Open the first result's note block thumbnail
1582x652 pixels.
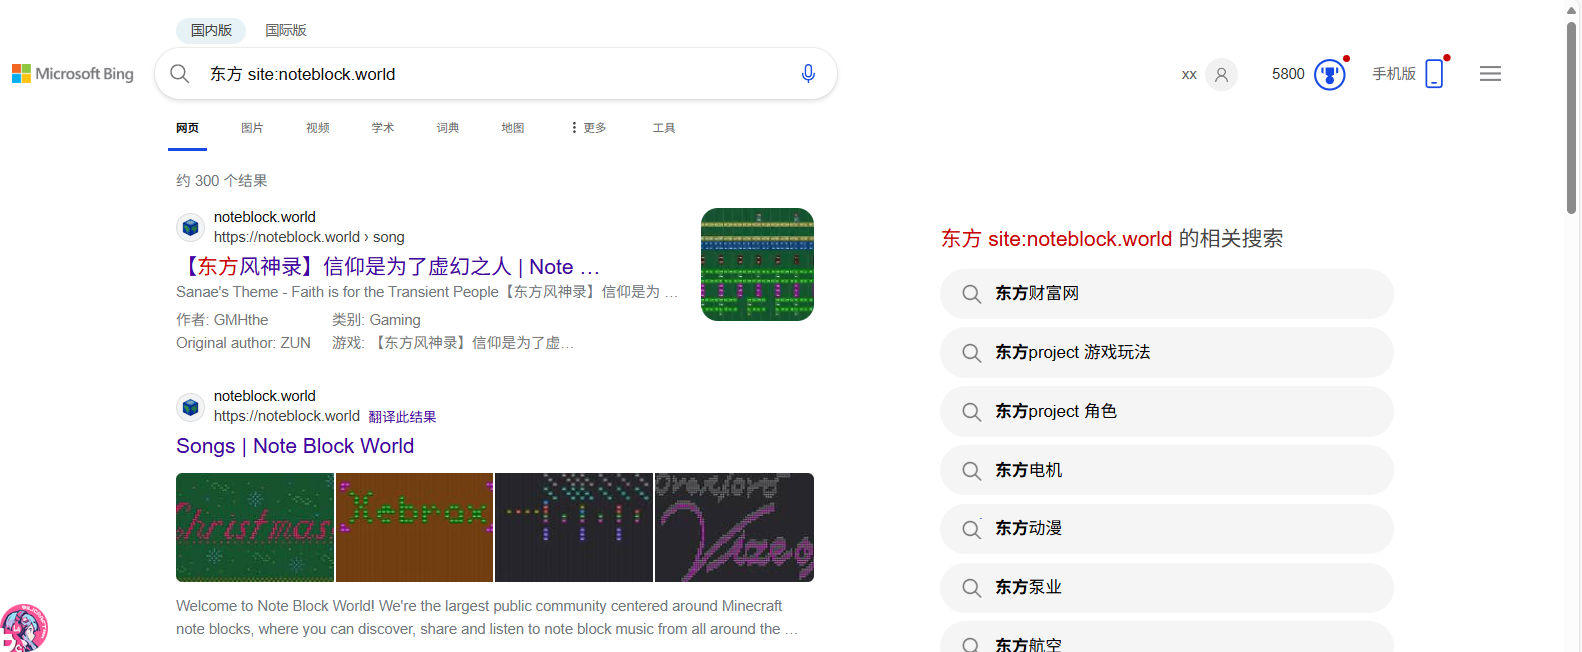tap(757, 264)
